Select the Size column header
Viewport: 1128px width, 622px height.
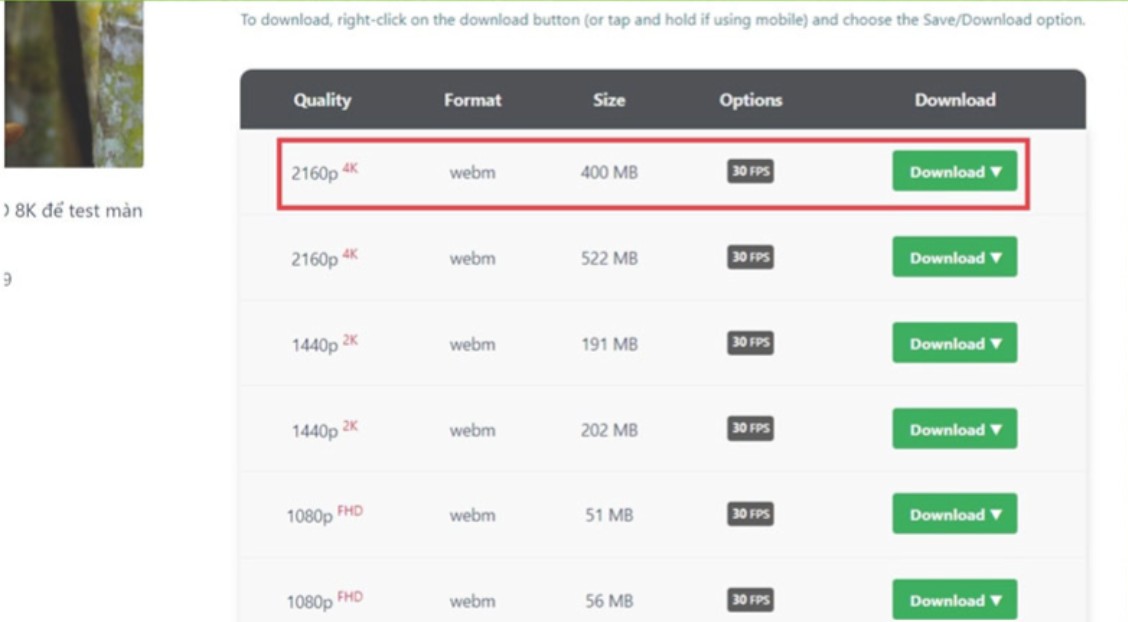point(608,100)
